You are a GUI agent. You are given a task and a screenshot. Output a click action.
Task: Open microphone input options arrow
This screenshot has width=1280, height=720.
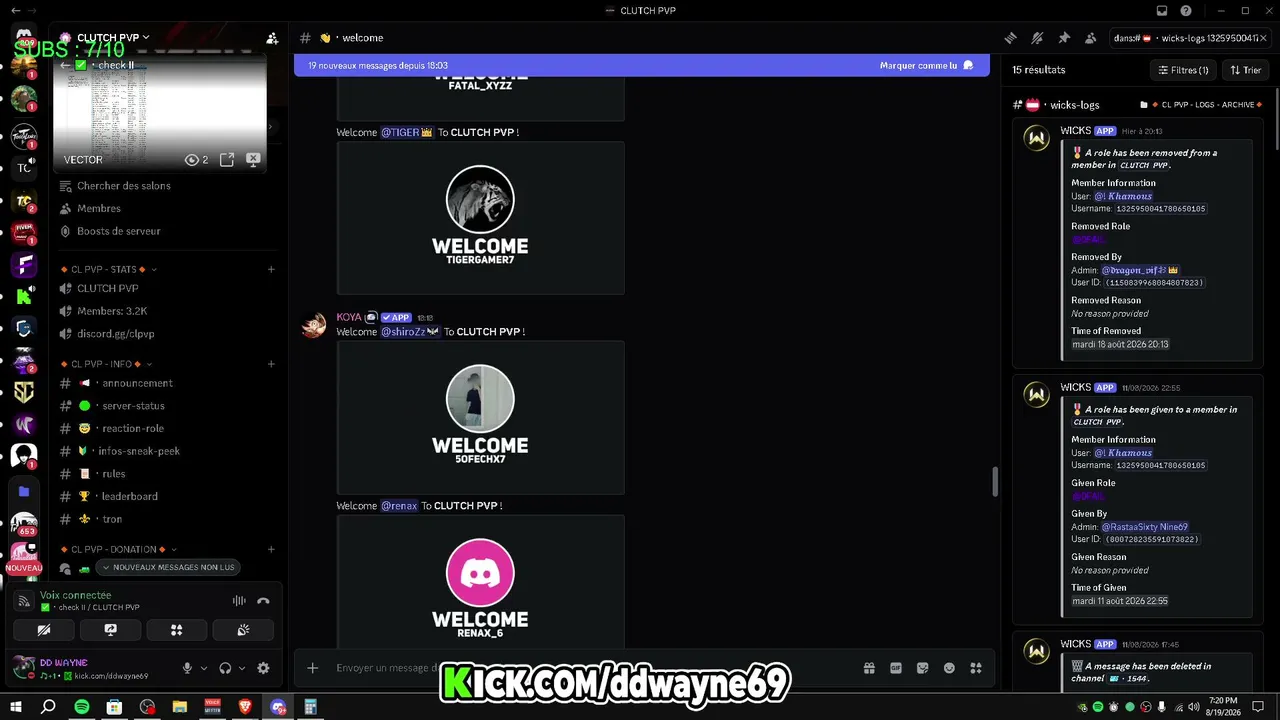pyautogui.click(x=204, y=668)
